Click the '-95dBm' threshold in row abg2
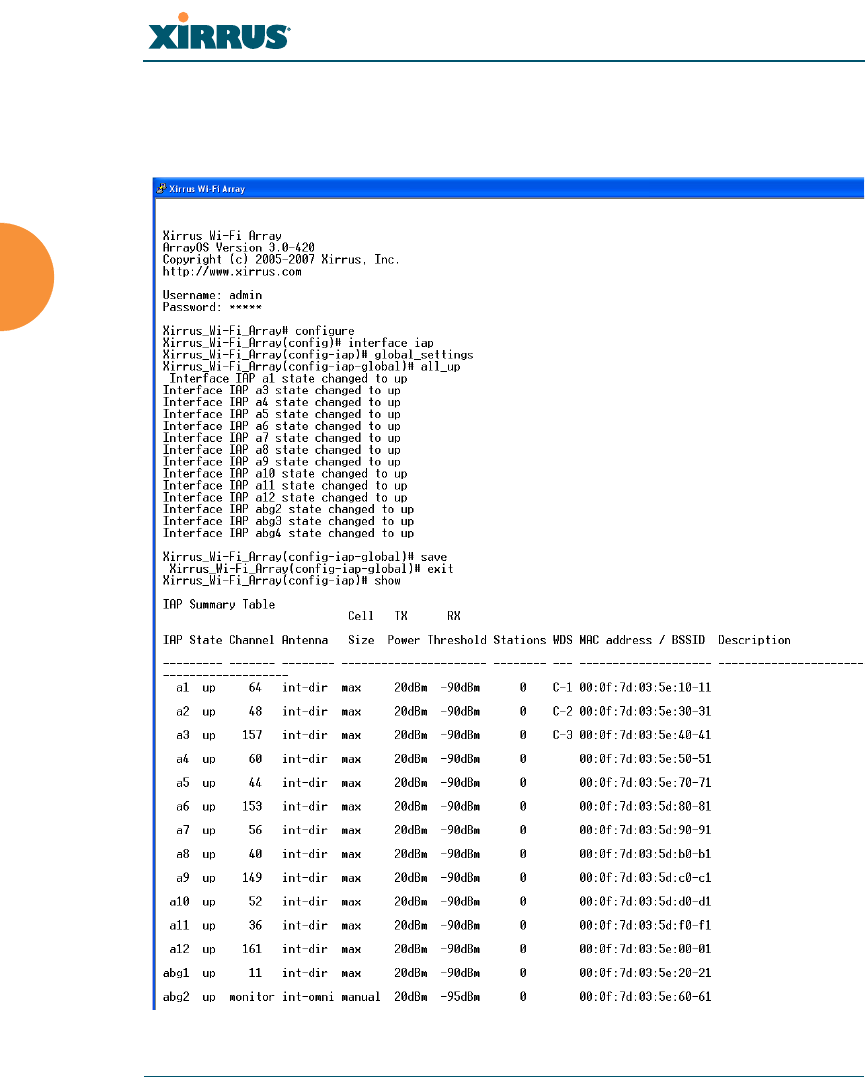 coord(460,997)
